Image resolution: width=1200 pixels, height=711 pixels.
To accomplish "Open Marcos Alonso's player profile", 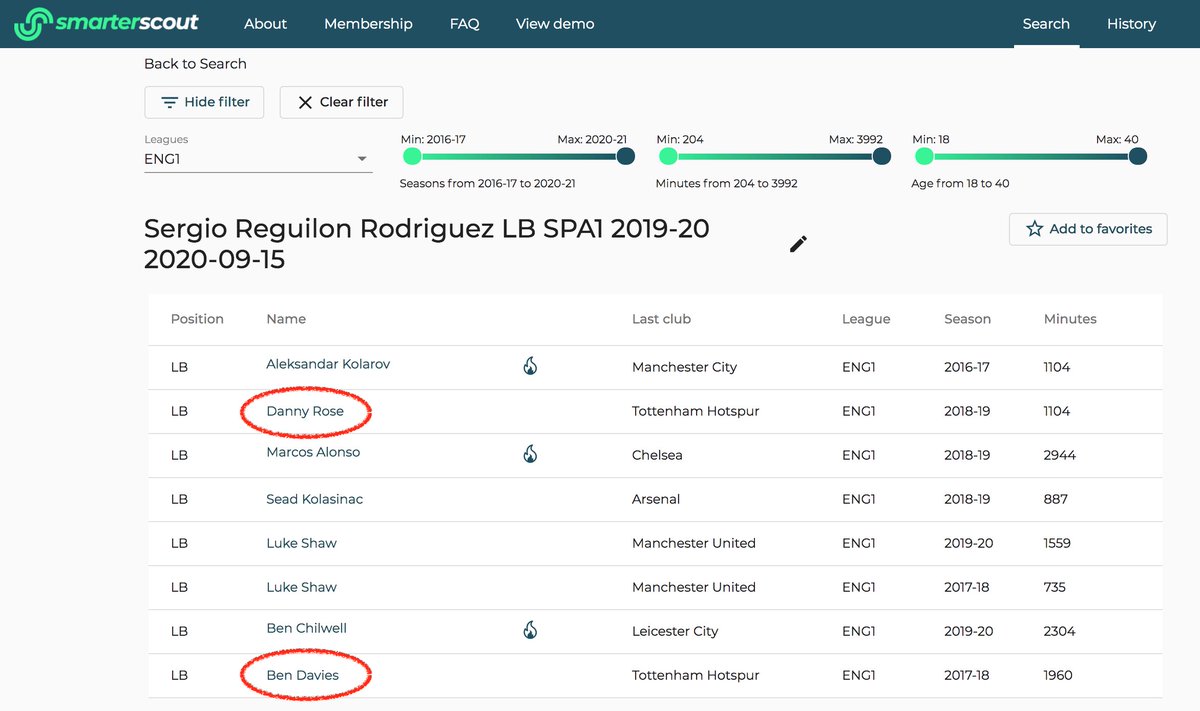I will (313, 452).
